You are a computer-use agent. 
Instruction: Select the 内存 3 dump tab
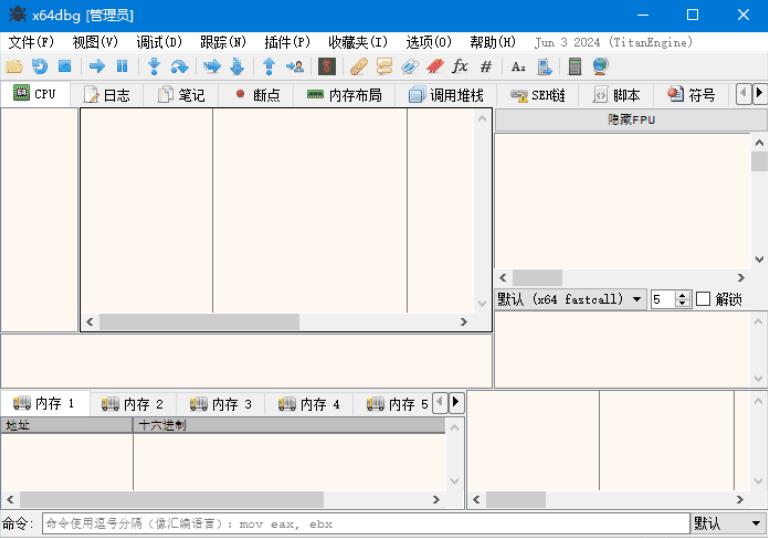pyautogui.click(x=221, y=404)
